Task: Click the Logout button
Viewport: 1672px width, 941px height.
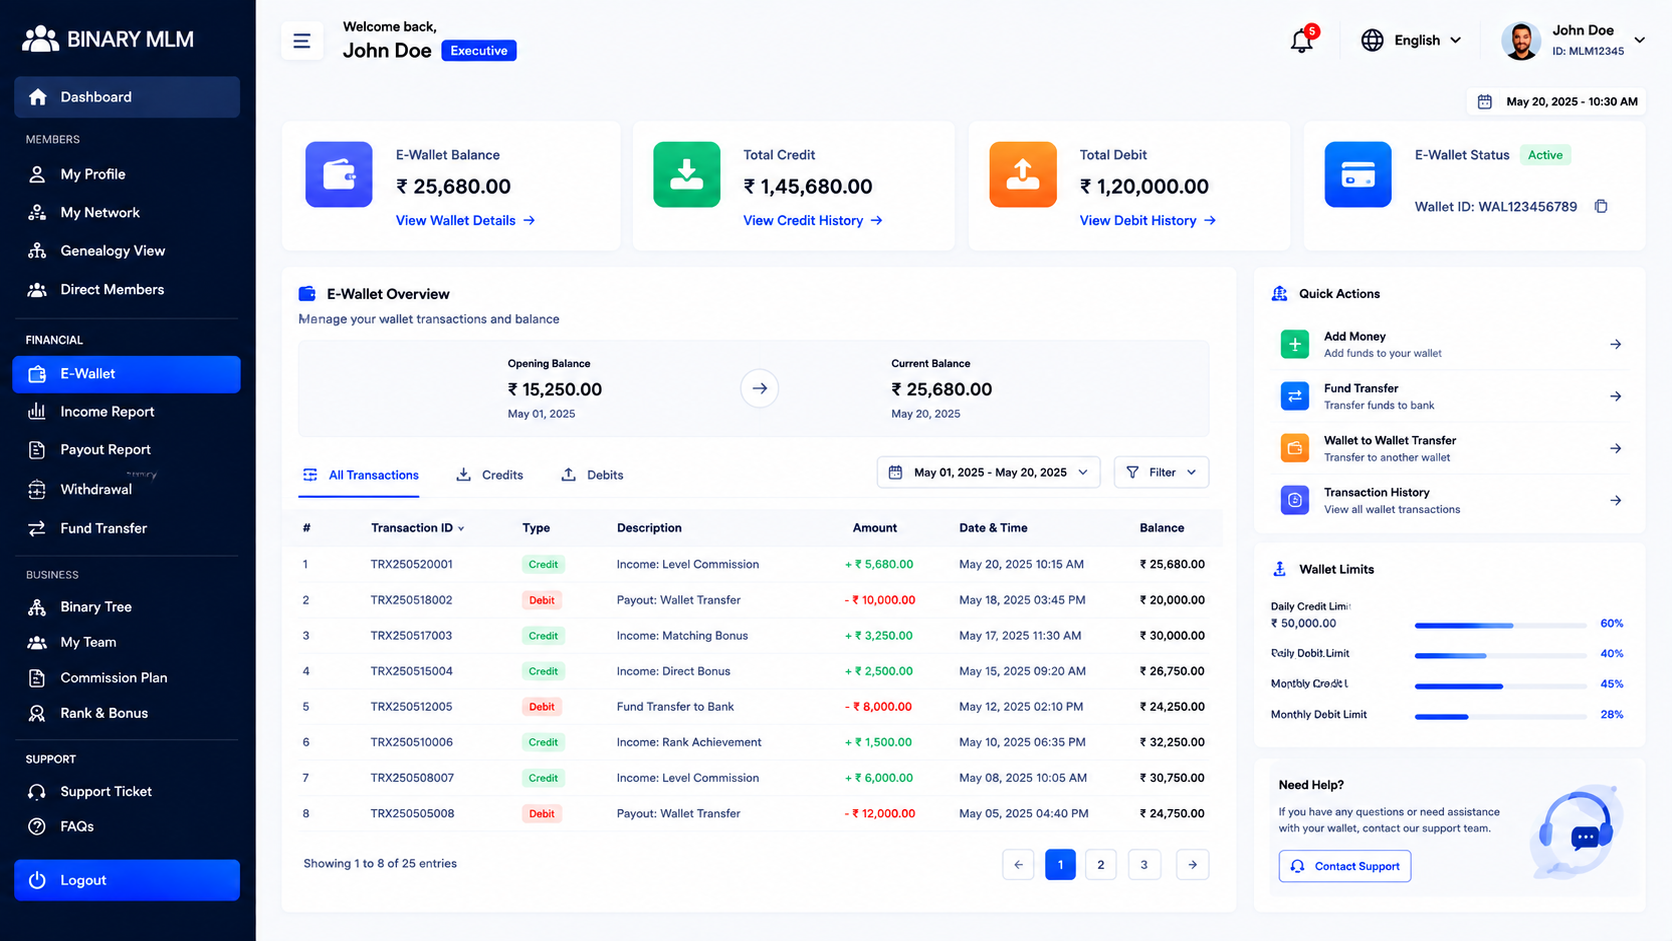Action: [x=127, y=880]
